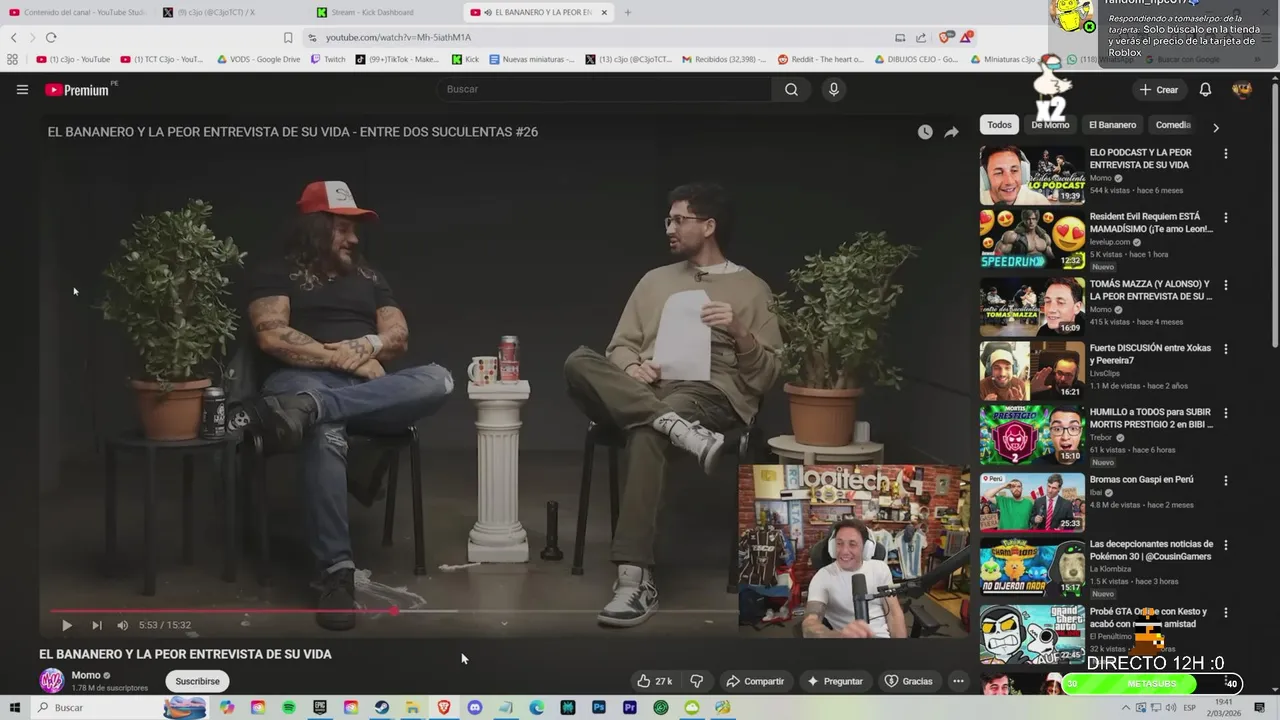The image size is (1280, 720).
Task: Open options for MORTIS PRESTIGIO video
Action: point(1226,413)
